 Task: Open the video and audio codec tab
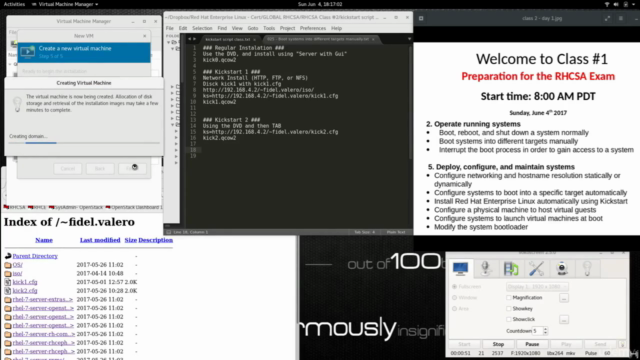[511, 269]
